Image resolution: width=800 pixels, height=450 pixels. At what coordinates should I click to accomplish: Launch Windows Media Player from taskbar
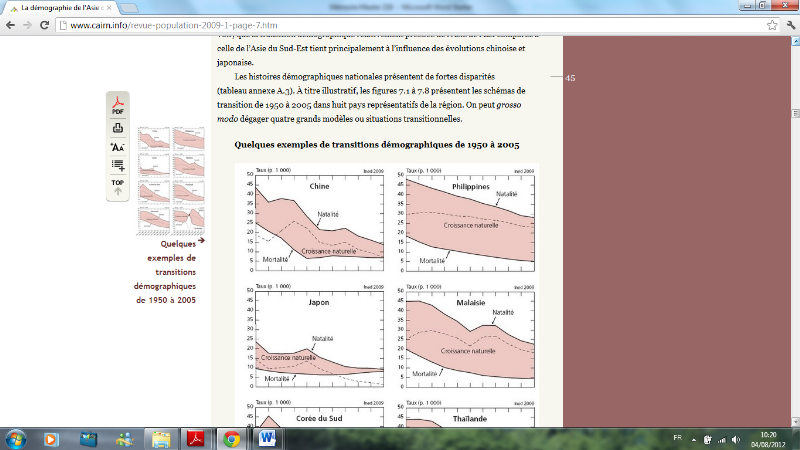pos(51,439)
